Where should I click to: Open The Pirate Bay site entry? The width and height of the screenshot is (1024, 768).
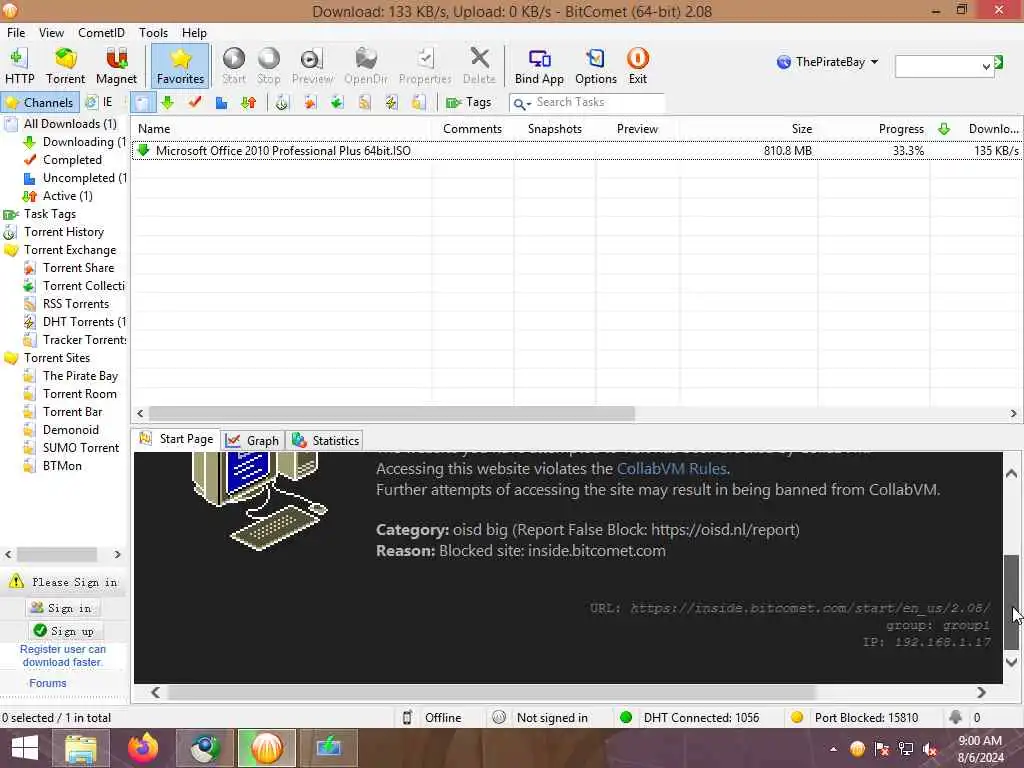click(80, 376)
